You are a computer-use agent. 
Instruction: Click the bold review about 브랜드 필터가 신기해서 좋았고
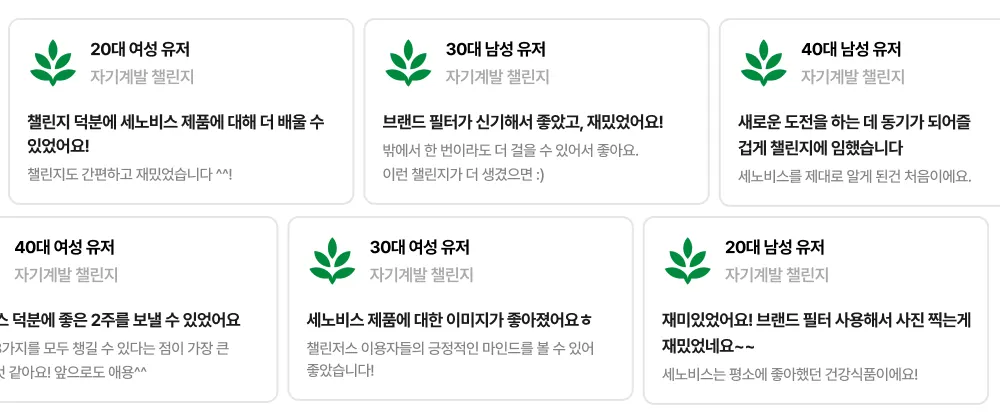(522, 122)
